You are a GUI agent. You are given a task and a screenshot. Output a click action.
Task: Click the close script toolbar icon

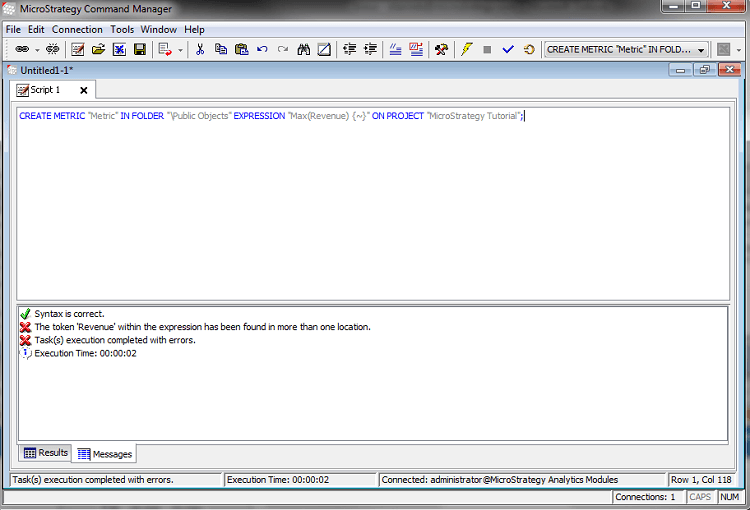click(x=119, y=49)
